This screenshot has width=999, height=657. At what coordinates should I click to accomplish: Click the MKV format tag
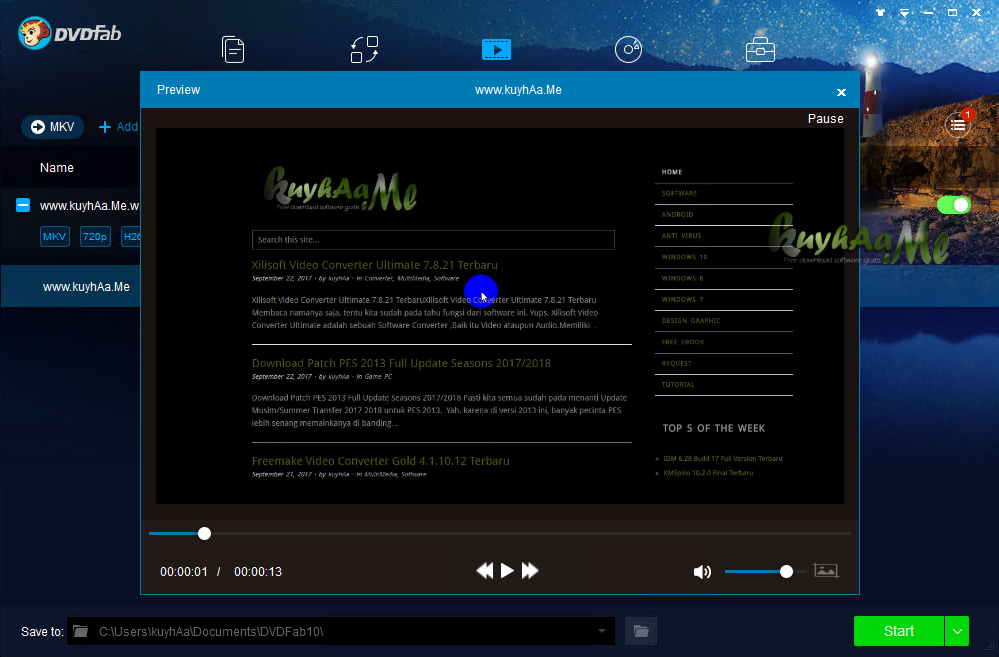tap(55, 236)
